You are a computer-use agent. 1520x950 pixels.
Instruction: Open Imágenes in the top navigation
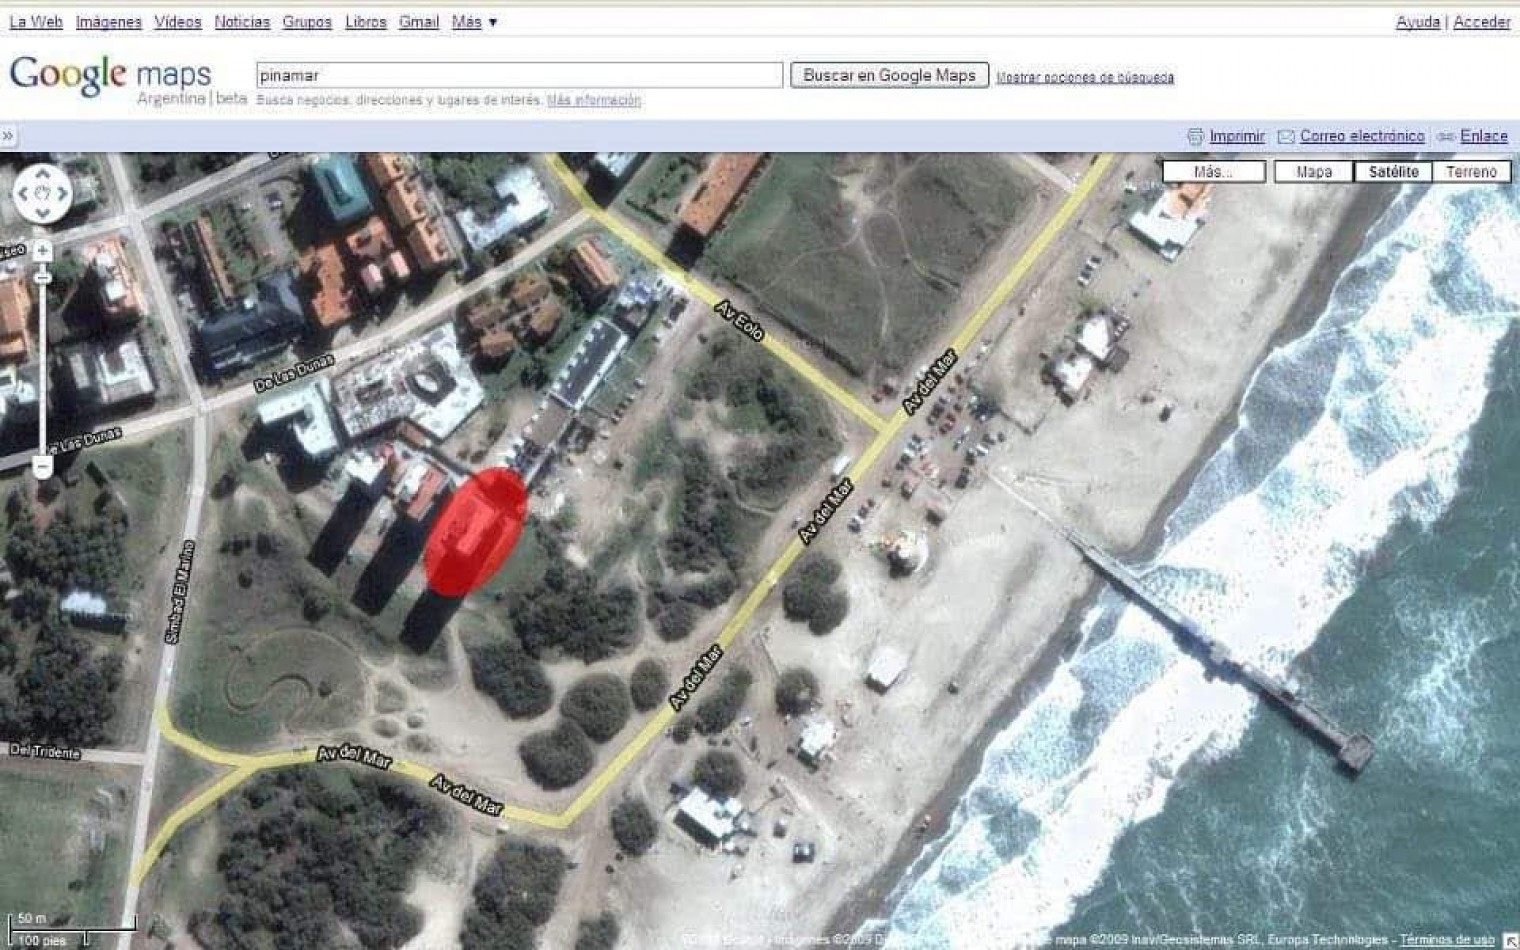(109, 21)
